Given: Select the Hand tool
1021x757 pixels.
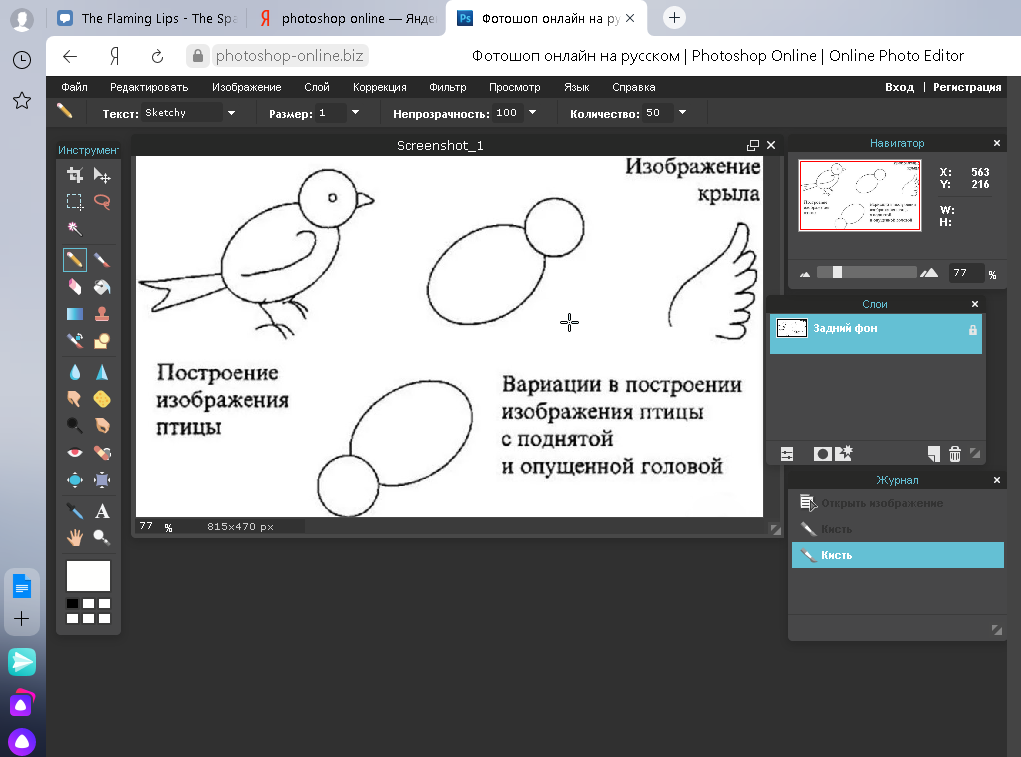Looking at the screenshot, I should pyautogui.click(x=75, y=537).
